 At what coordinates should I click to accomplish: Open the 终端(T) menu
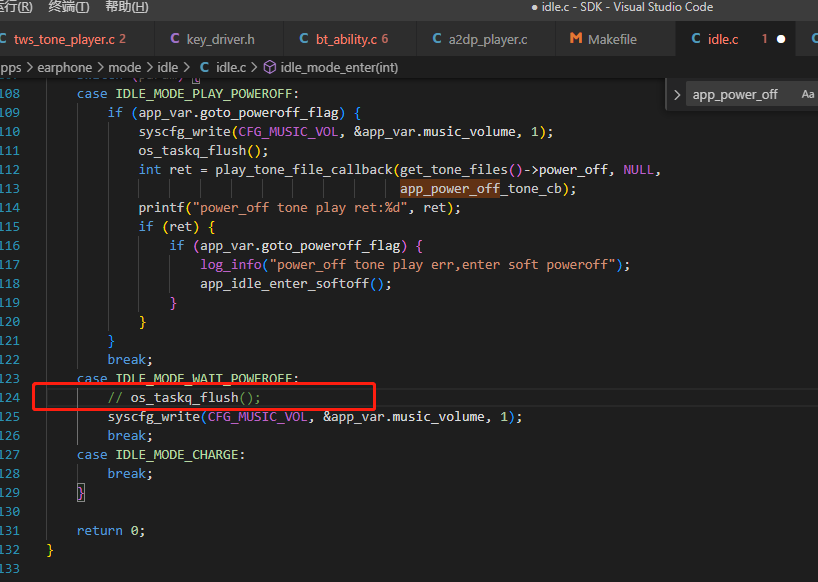pos(68,7)
